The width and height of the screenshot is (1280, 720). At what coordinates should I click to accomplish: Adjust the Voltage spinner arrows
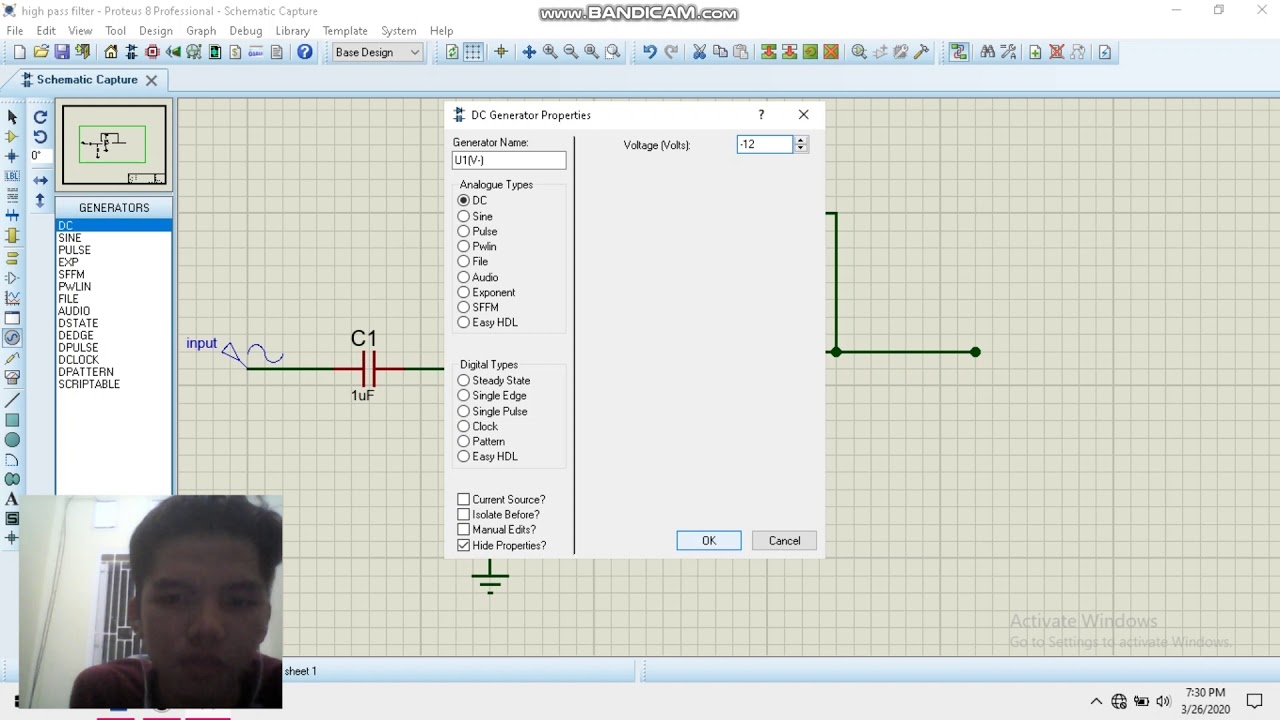pyautogui.click(x=800, y=145)
